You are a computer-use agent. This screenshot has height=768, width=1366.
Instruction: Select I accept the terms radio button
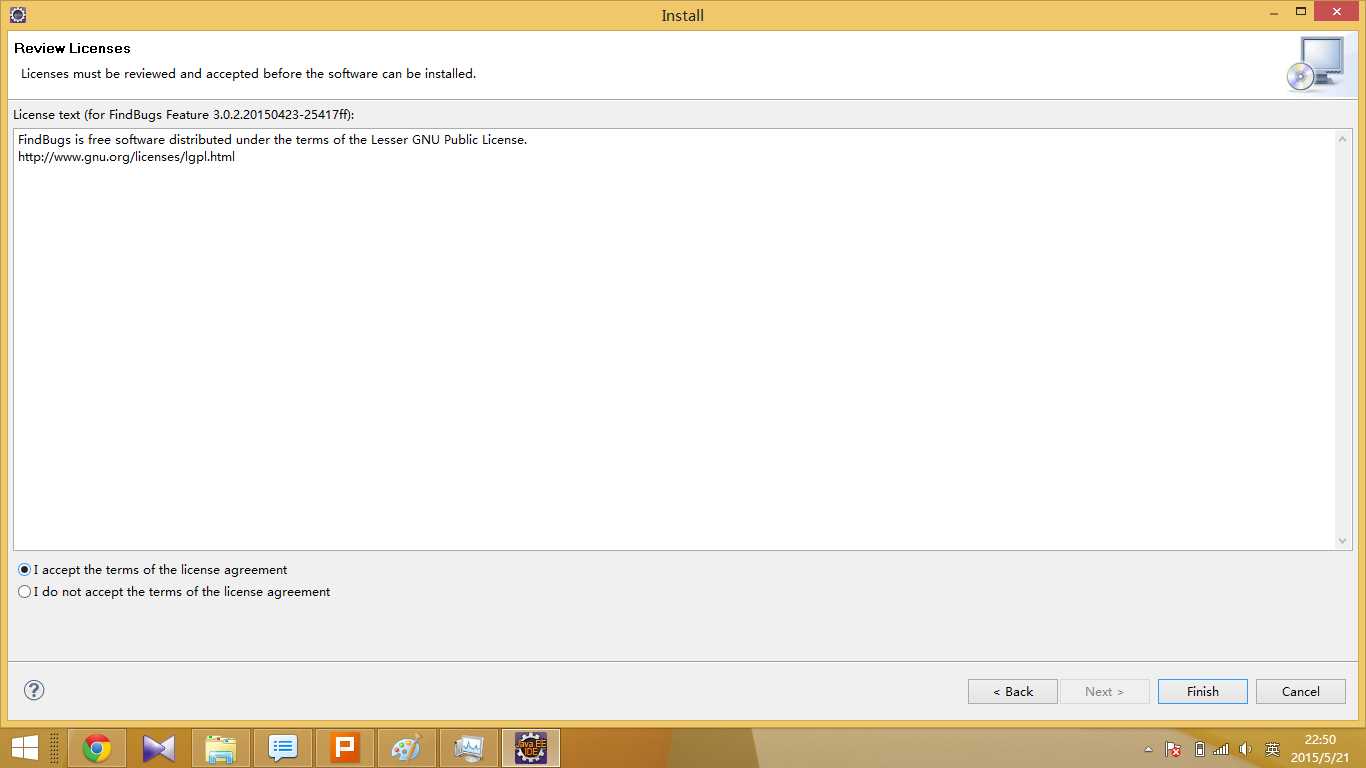25,569
